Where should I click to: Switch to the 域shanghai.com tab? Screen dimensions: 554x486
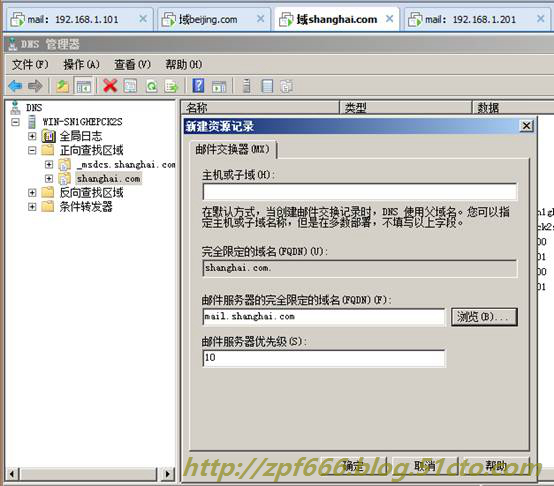pos(337,19)
